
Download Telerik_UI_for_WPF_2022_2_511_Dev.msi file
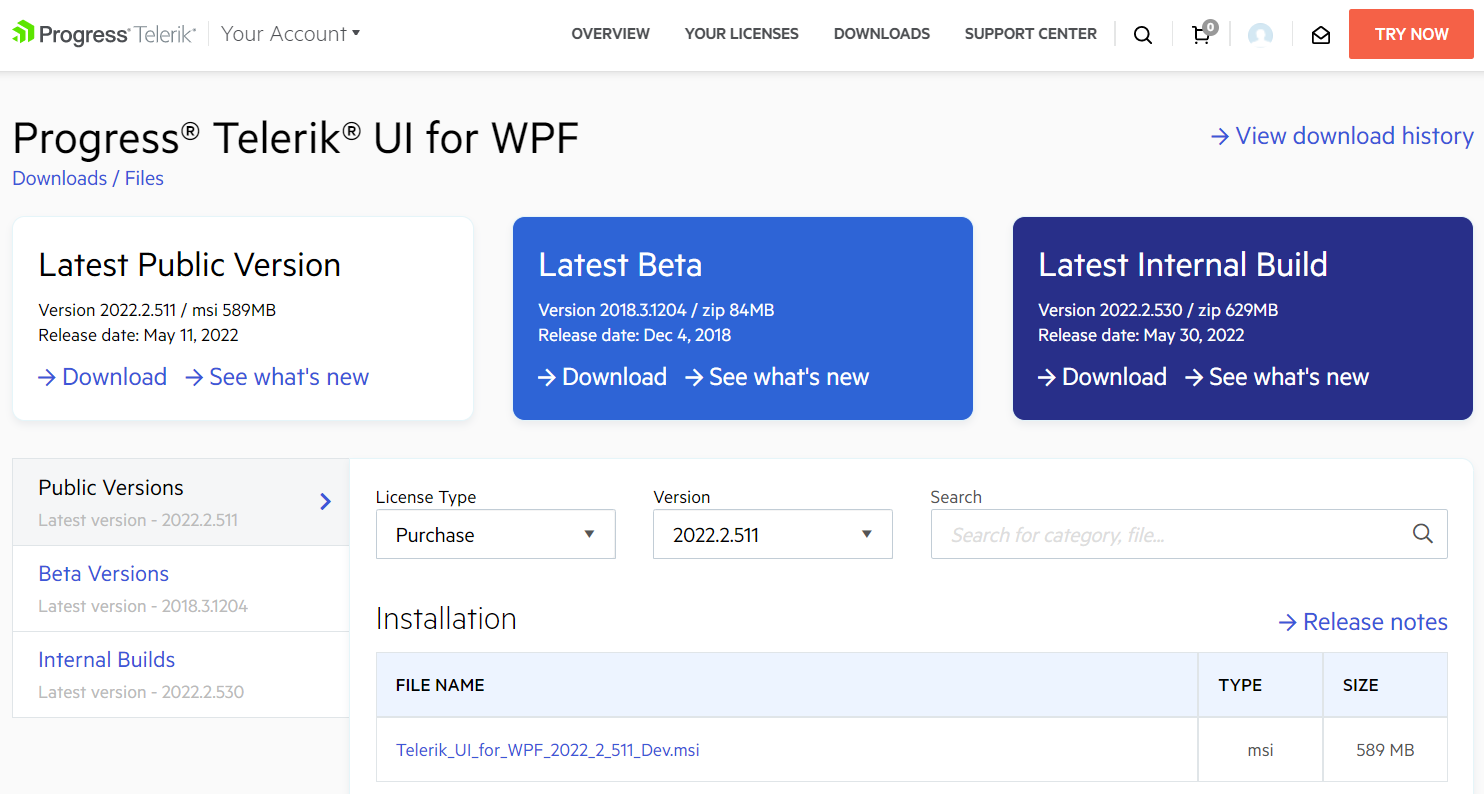(548, 750)
